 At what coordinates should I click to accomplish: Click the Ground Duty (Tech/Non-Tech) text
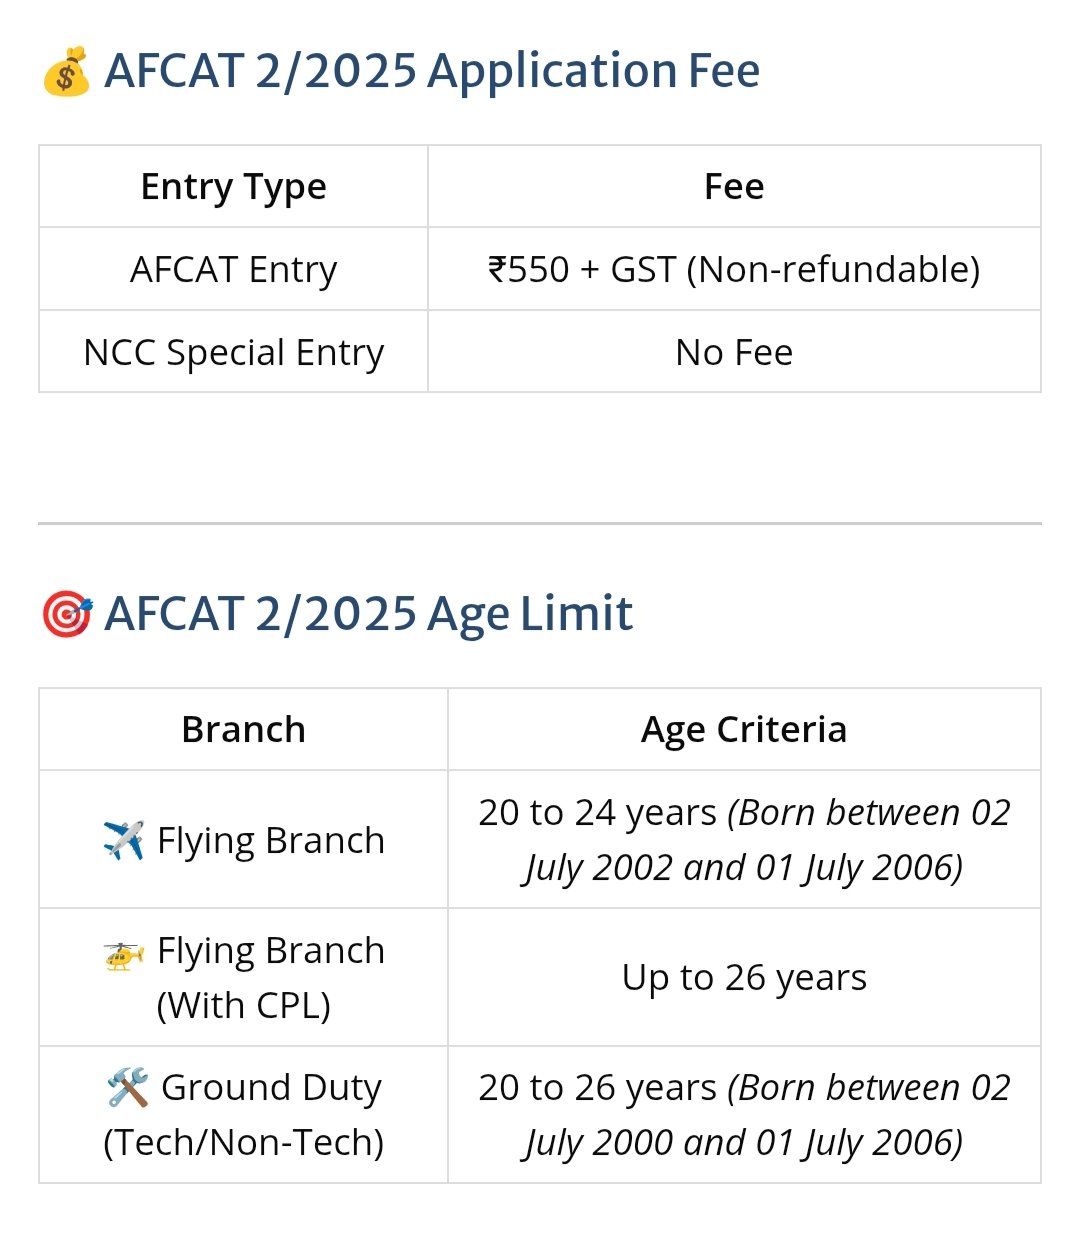[x=244, y=1115]
